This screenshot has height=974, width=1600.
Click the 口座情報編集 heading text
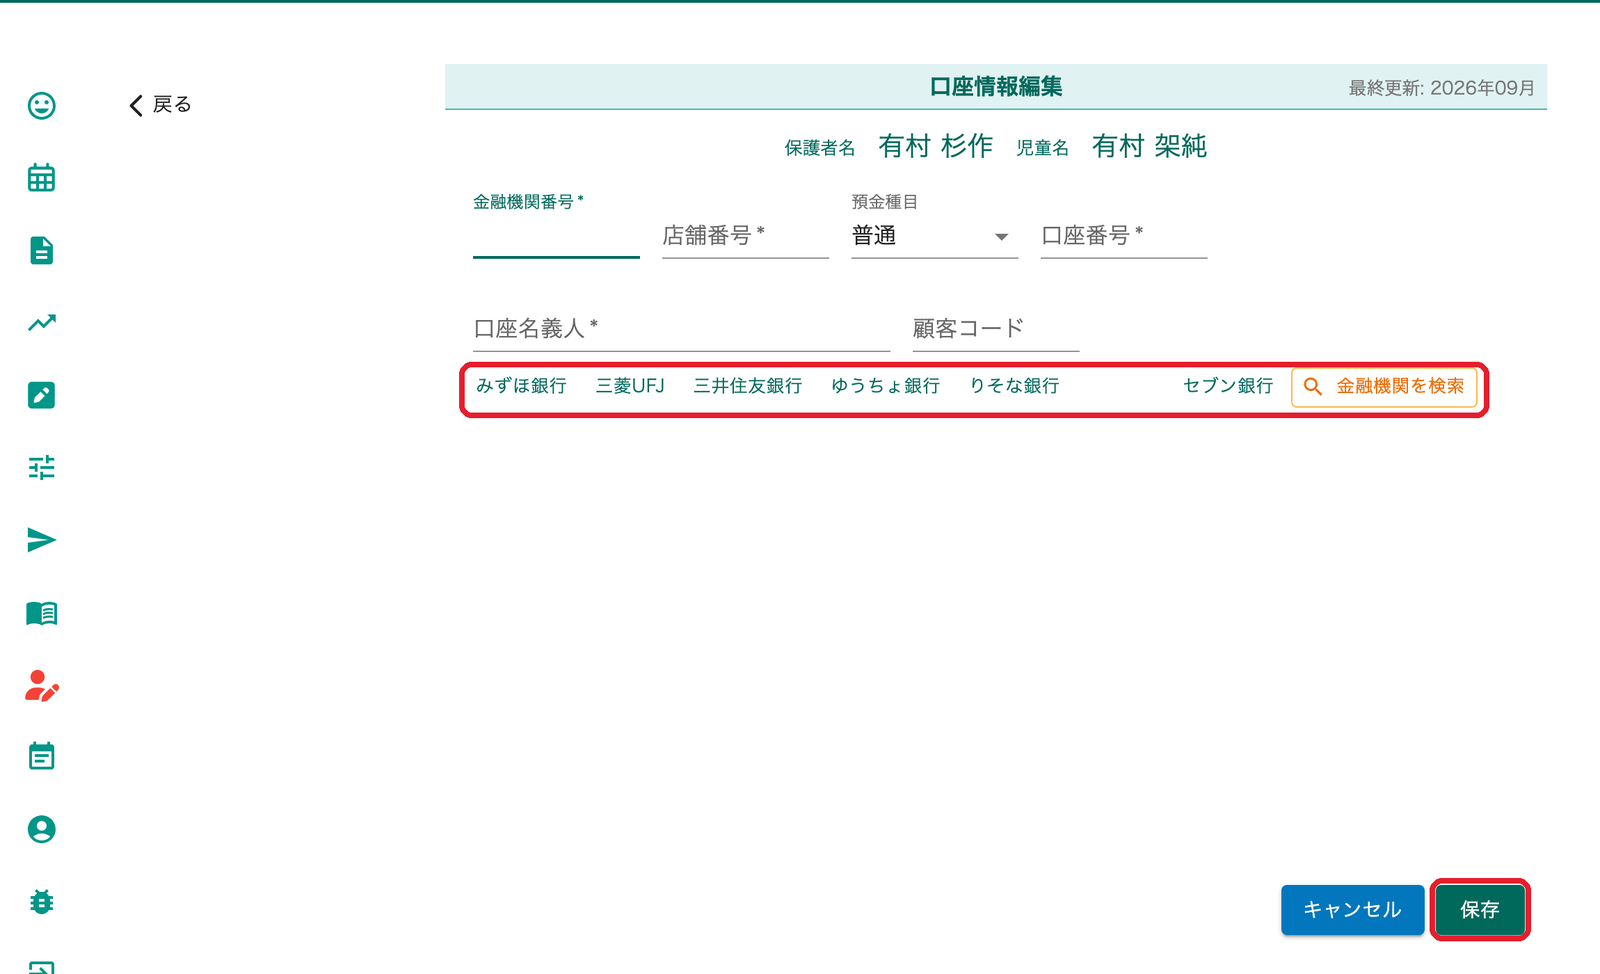pyautogui.click(x=996, y=87)
